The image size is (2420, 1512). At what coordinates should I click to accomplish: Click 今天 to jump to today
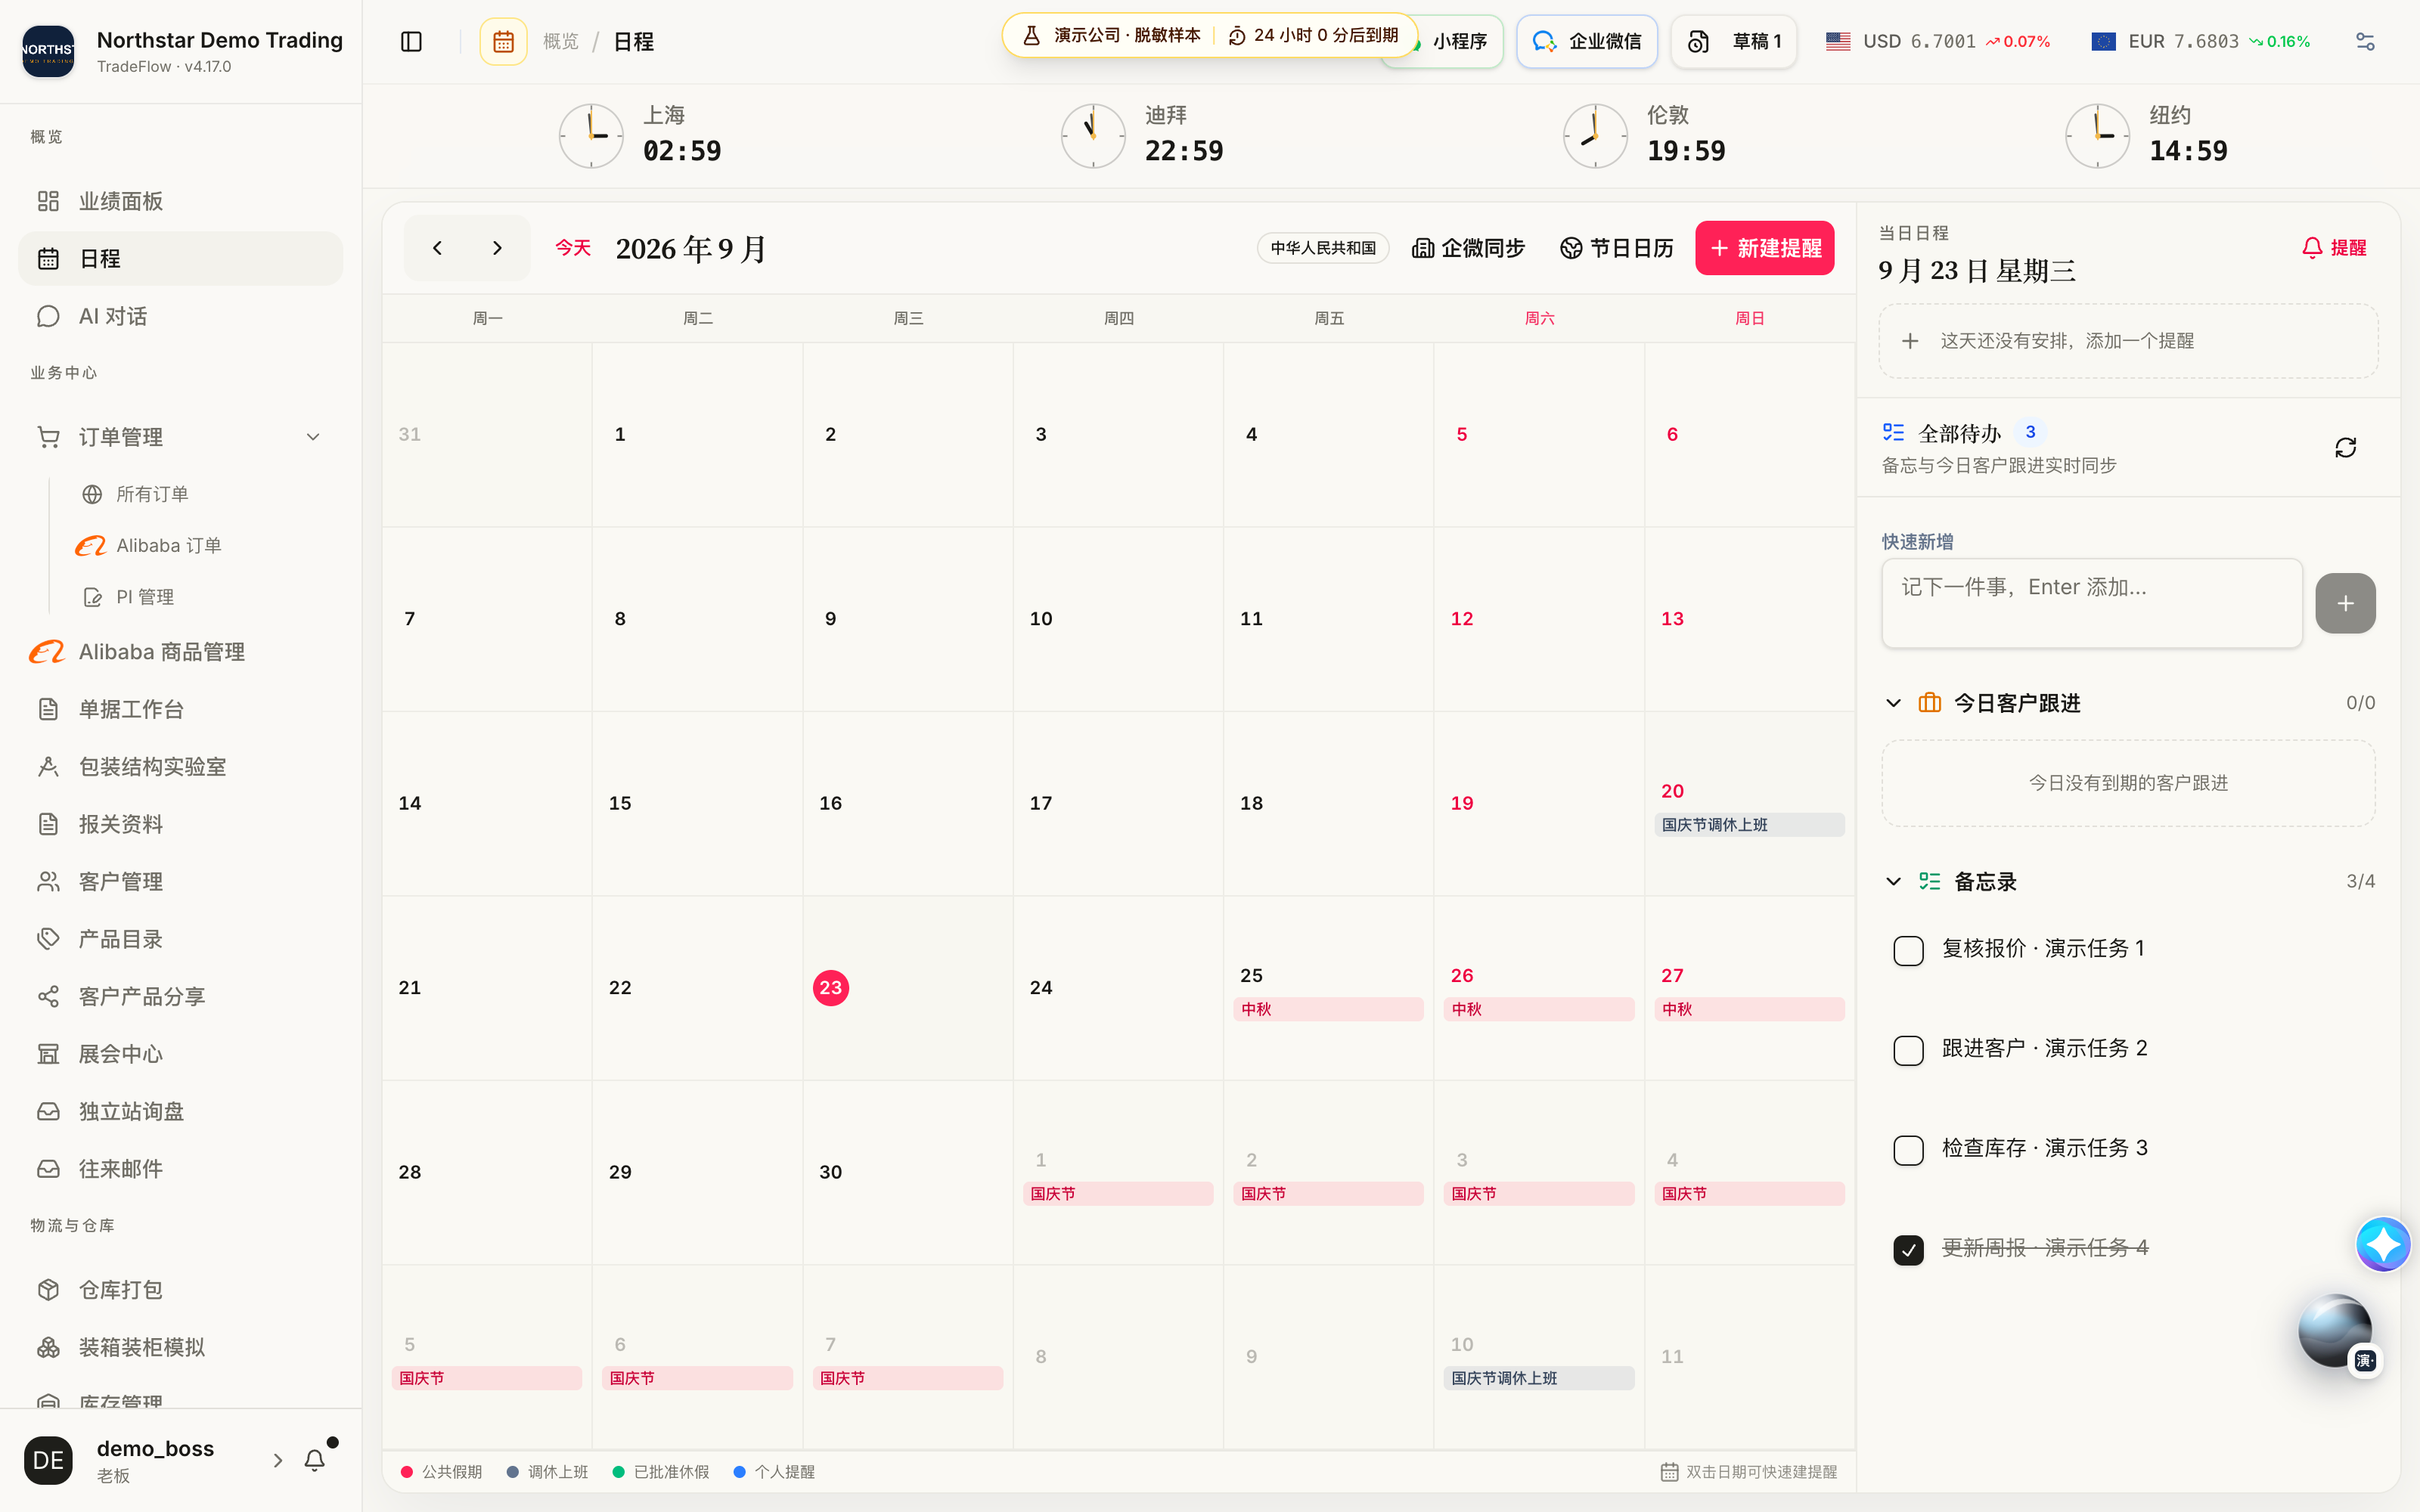(573, 248)
